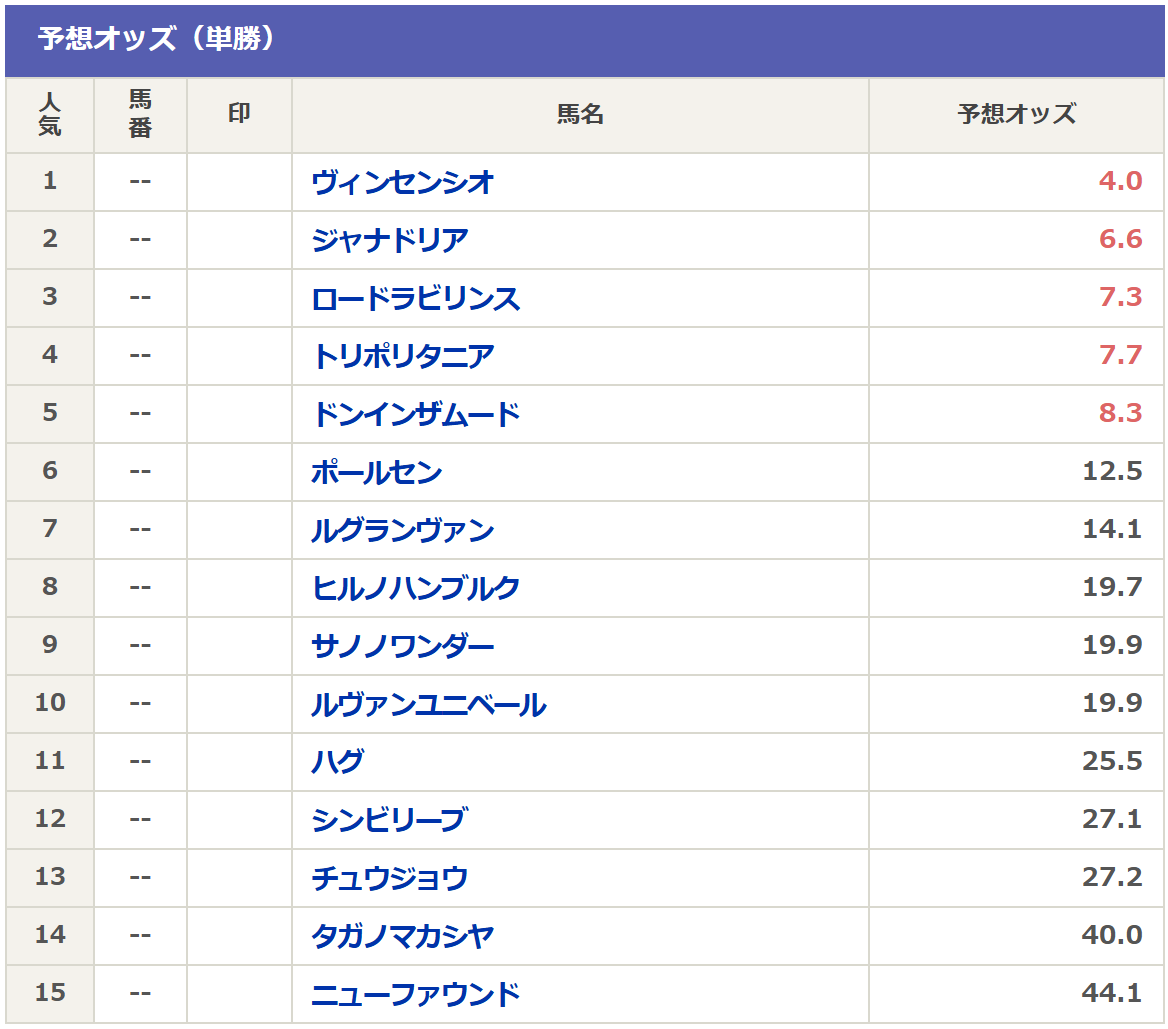This screenshot has width=1168, height=1029.
Task: Open horse link ジャナドリア
Action: [390, 240]
